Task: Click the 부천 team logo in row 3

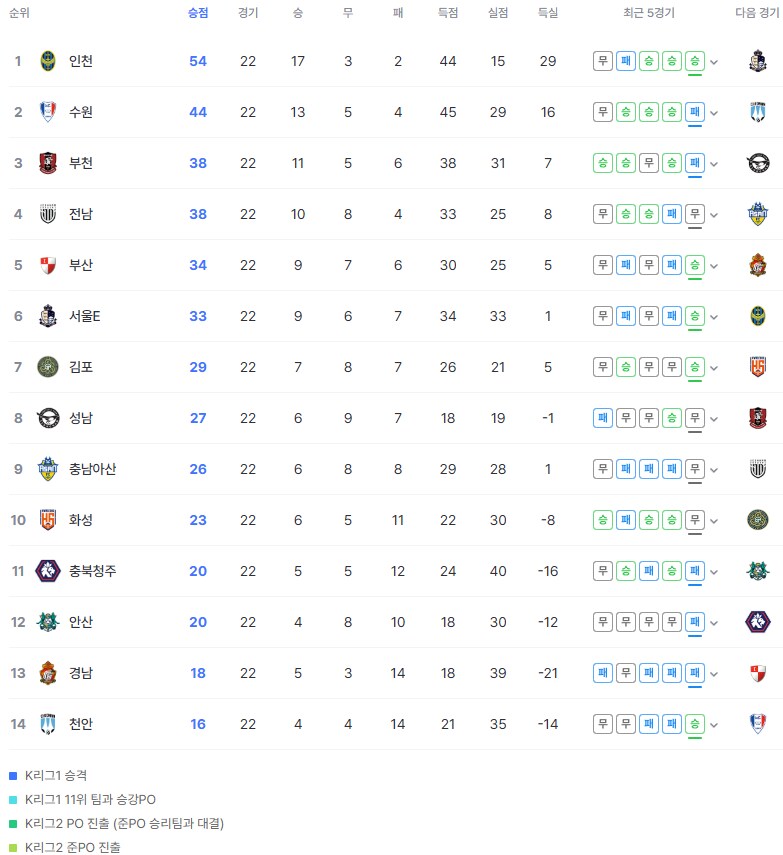Action: click(x=48, y=163)
